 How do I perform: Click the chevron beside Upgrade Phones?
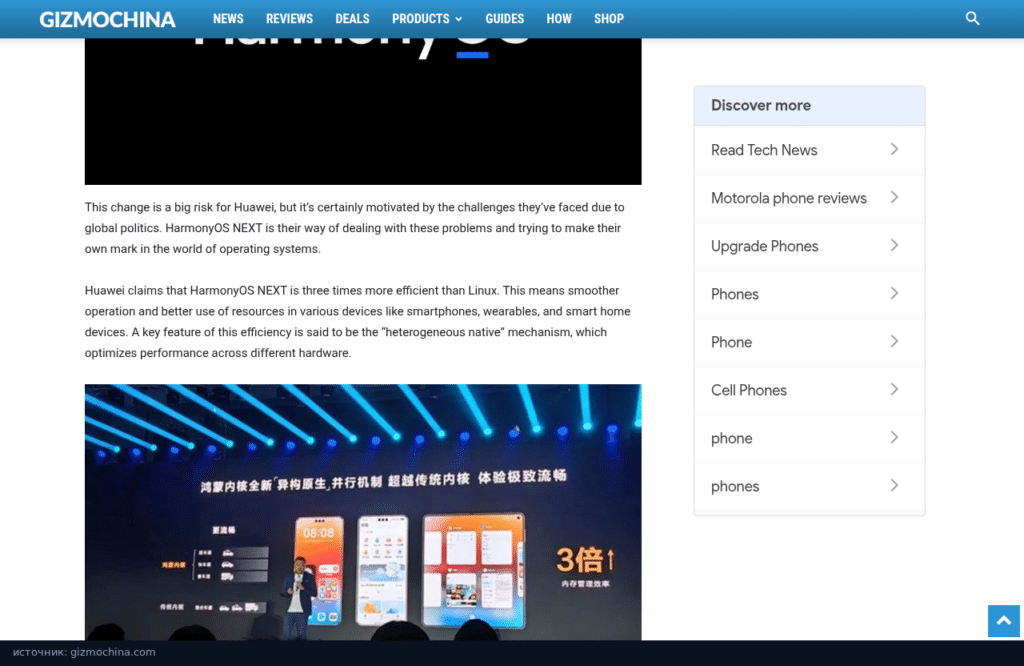coord(895,246)
